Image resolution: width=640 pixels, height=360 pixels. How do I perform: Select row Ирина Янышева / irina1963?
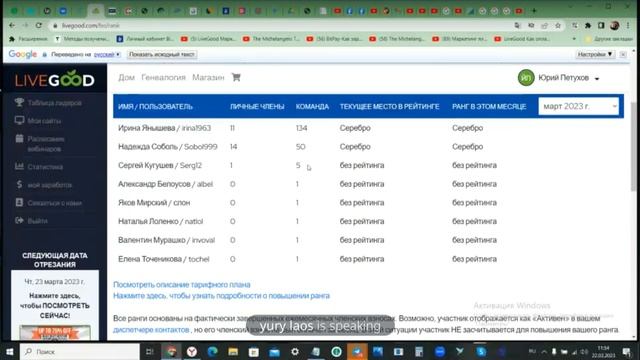click(368, 128)
